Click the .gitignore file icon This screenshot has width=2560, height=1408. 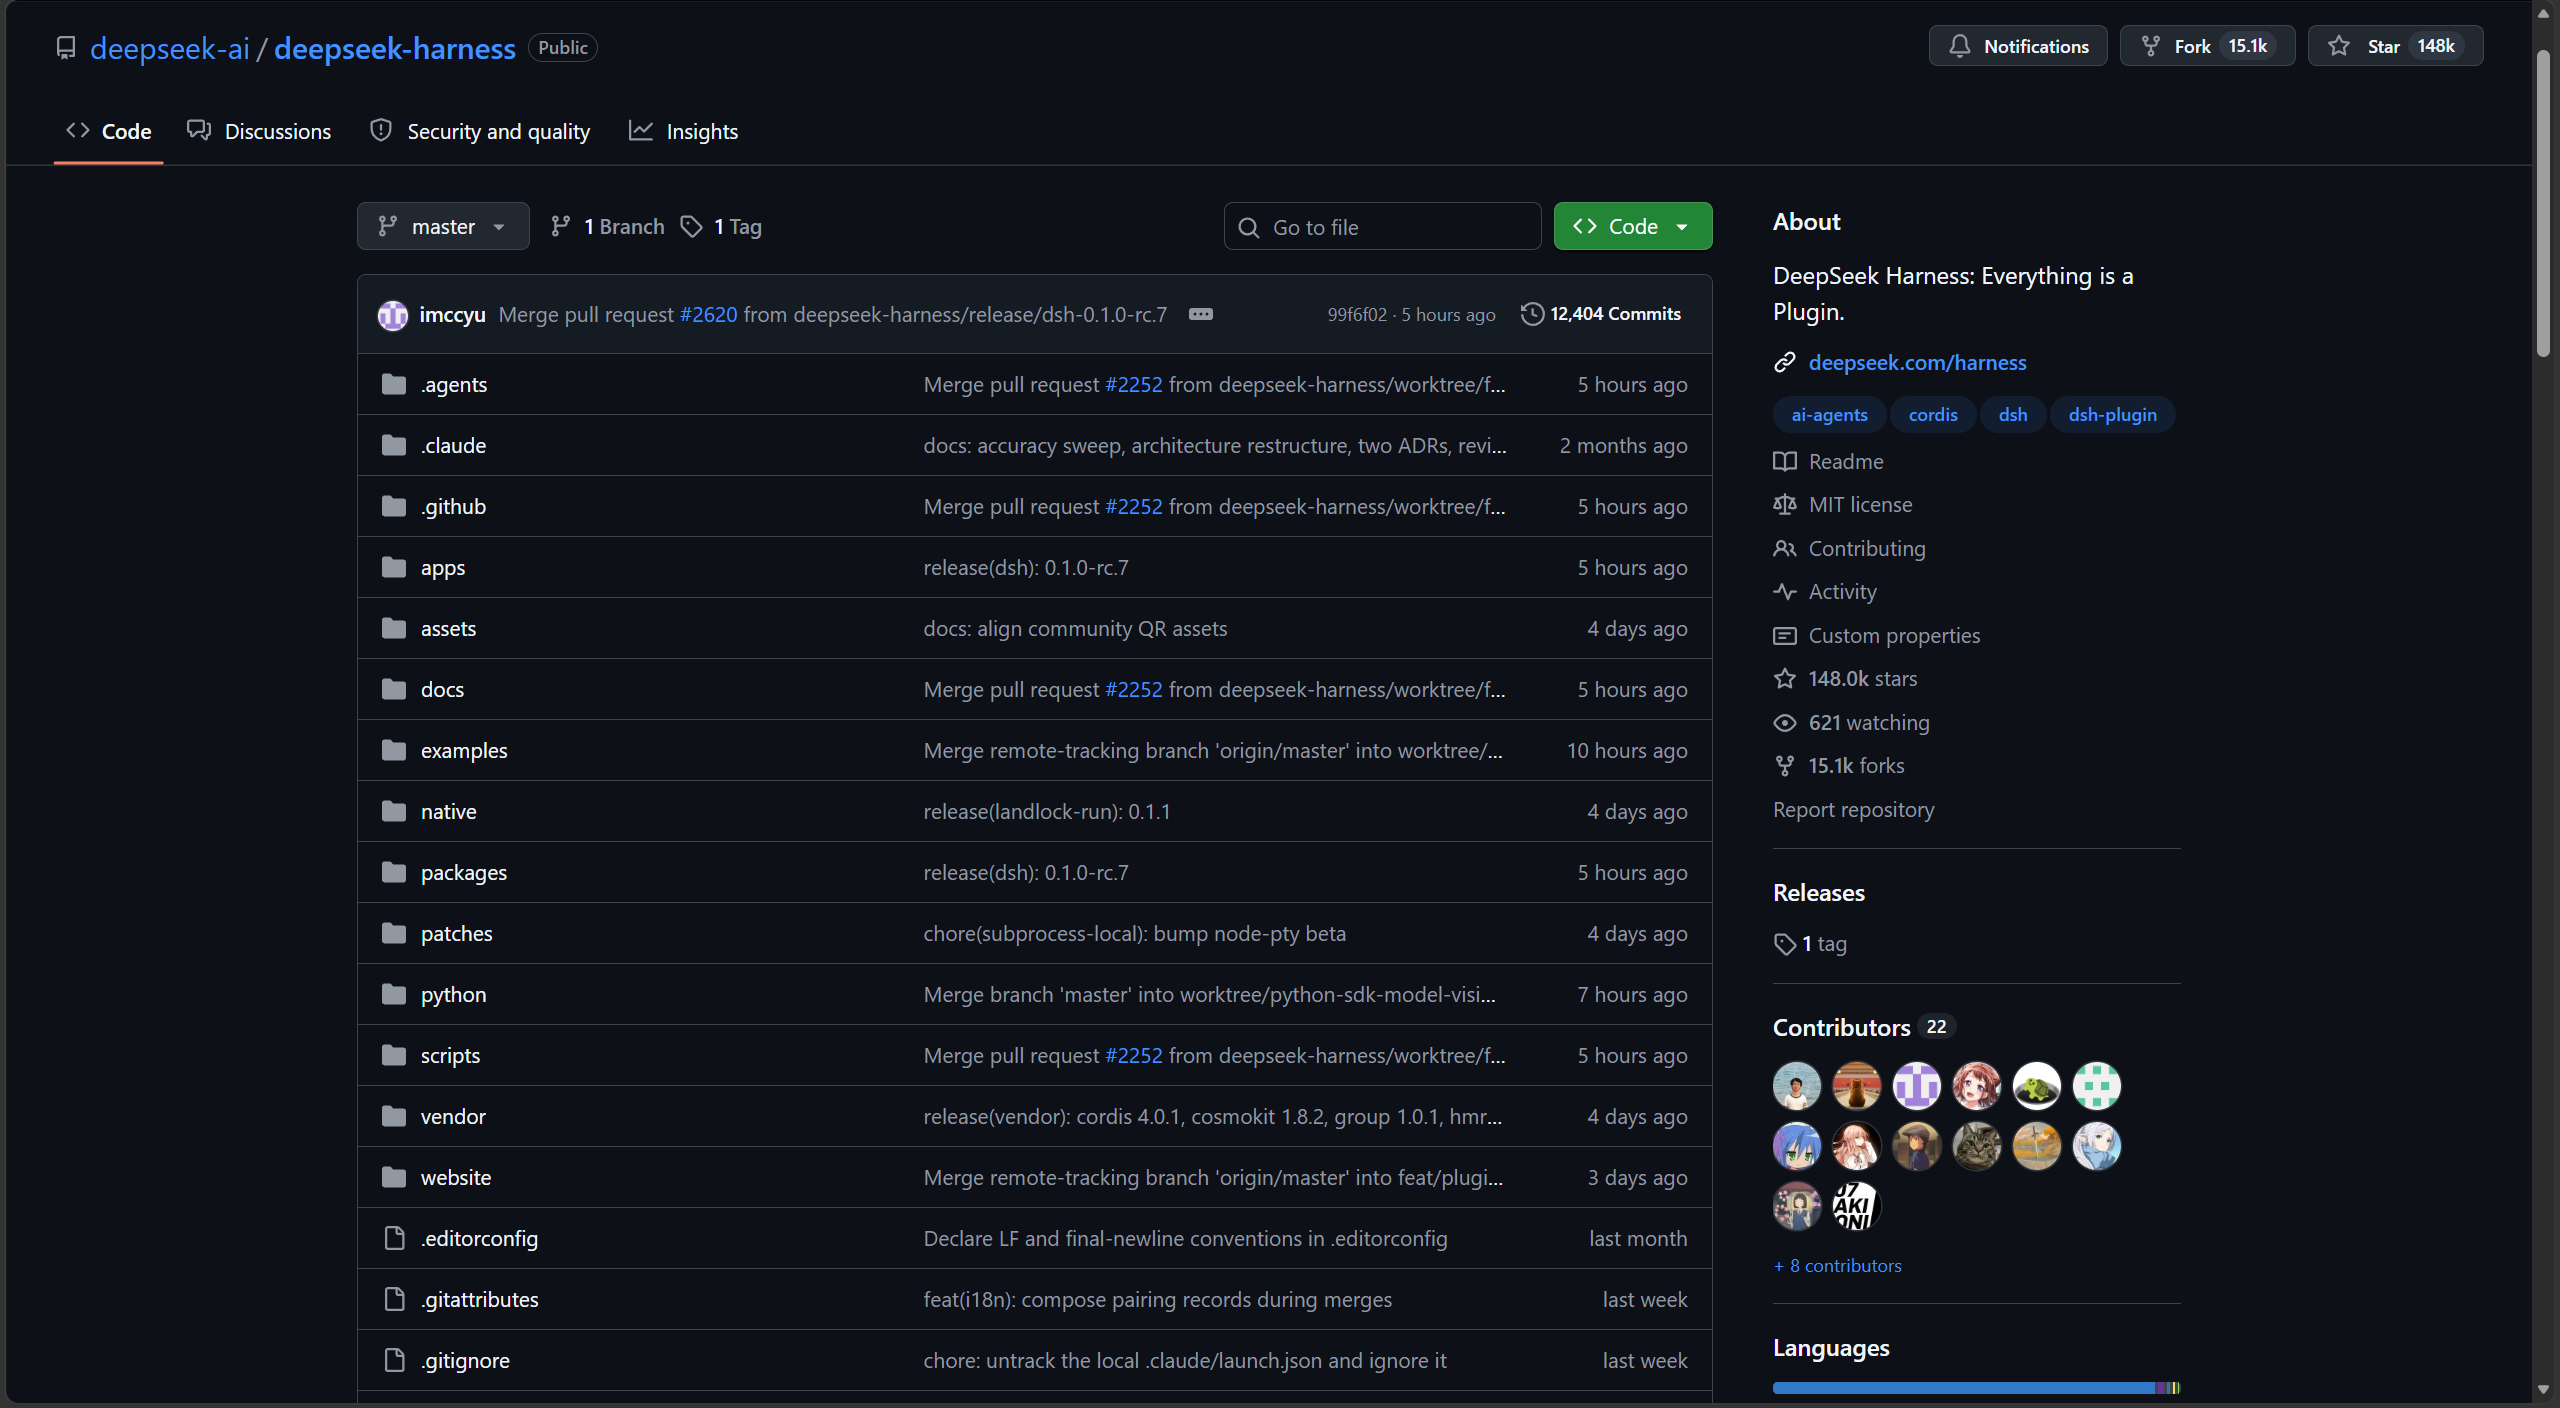click(x=395, y=1361)
